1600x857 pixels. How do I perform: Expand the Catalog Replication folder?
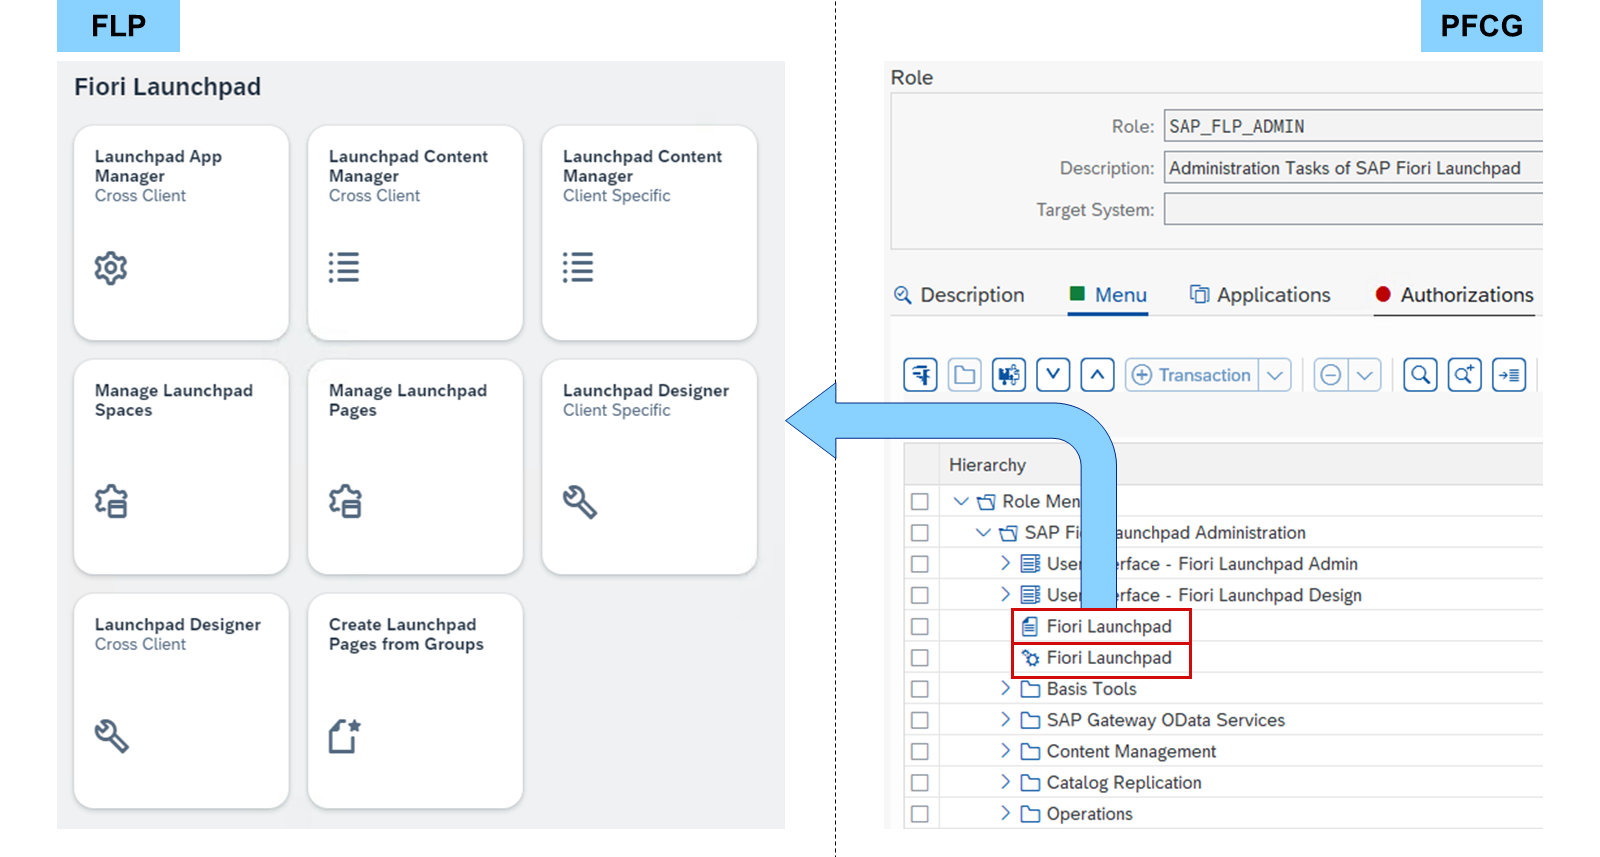click(x=1005, y=782)
